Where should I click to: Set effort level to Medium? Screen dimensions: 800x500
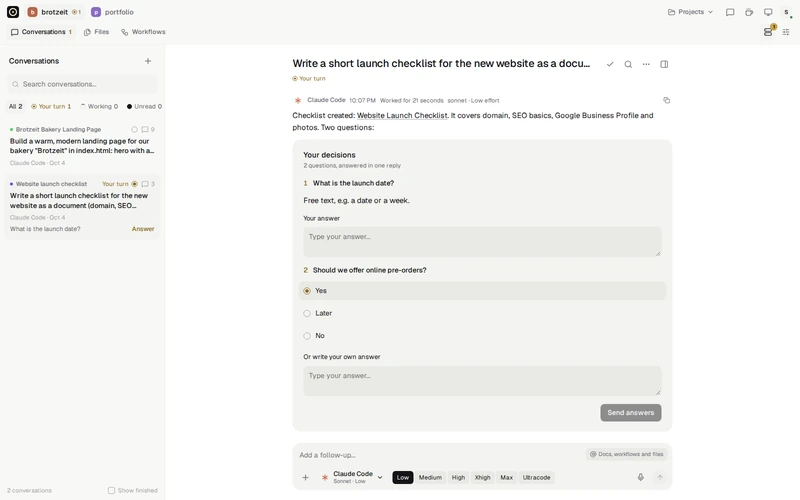[x=430, y=478]
